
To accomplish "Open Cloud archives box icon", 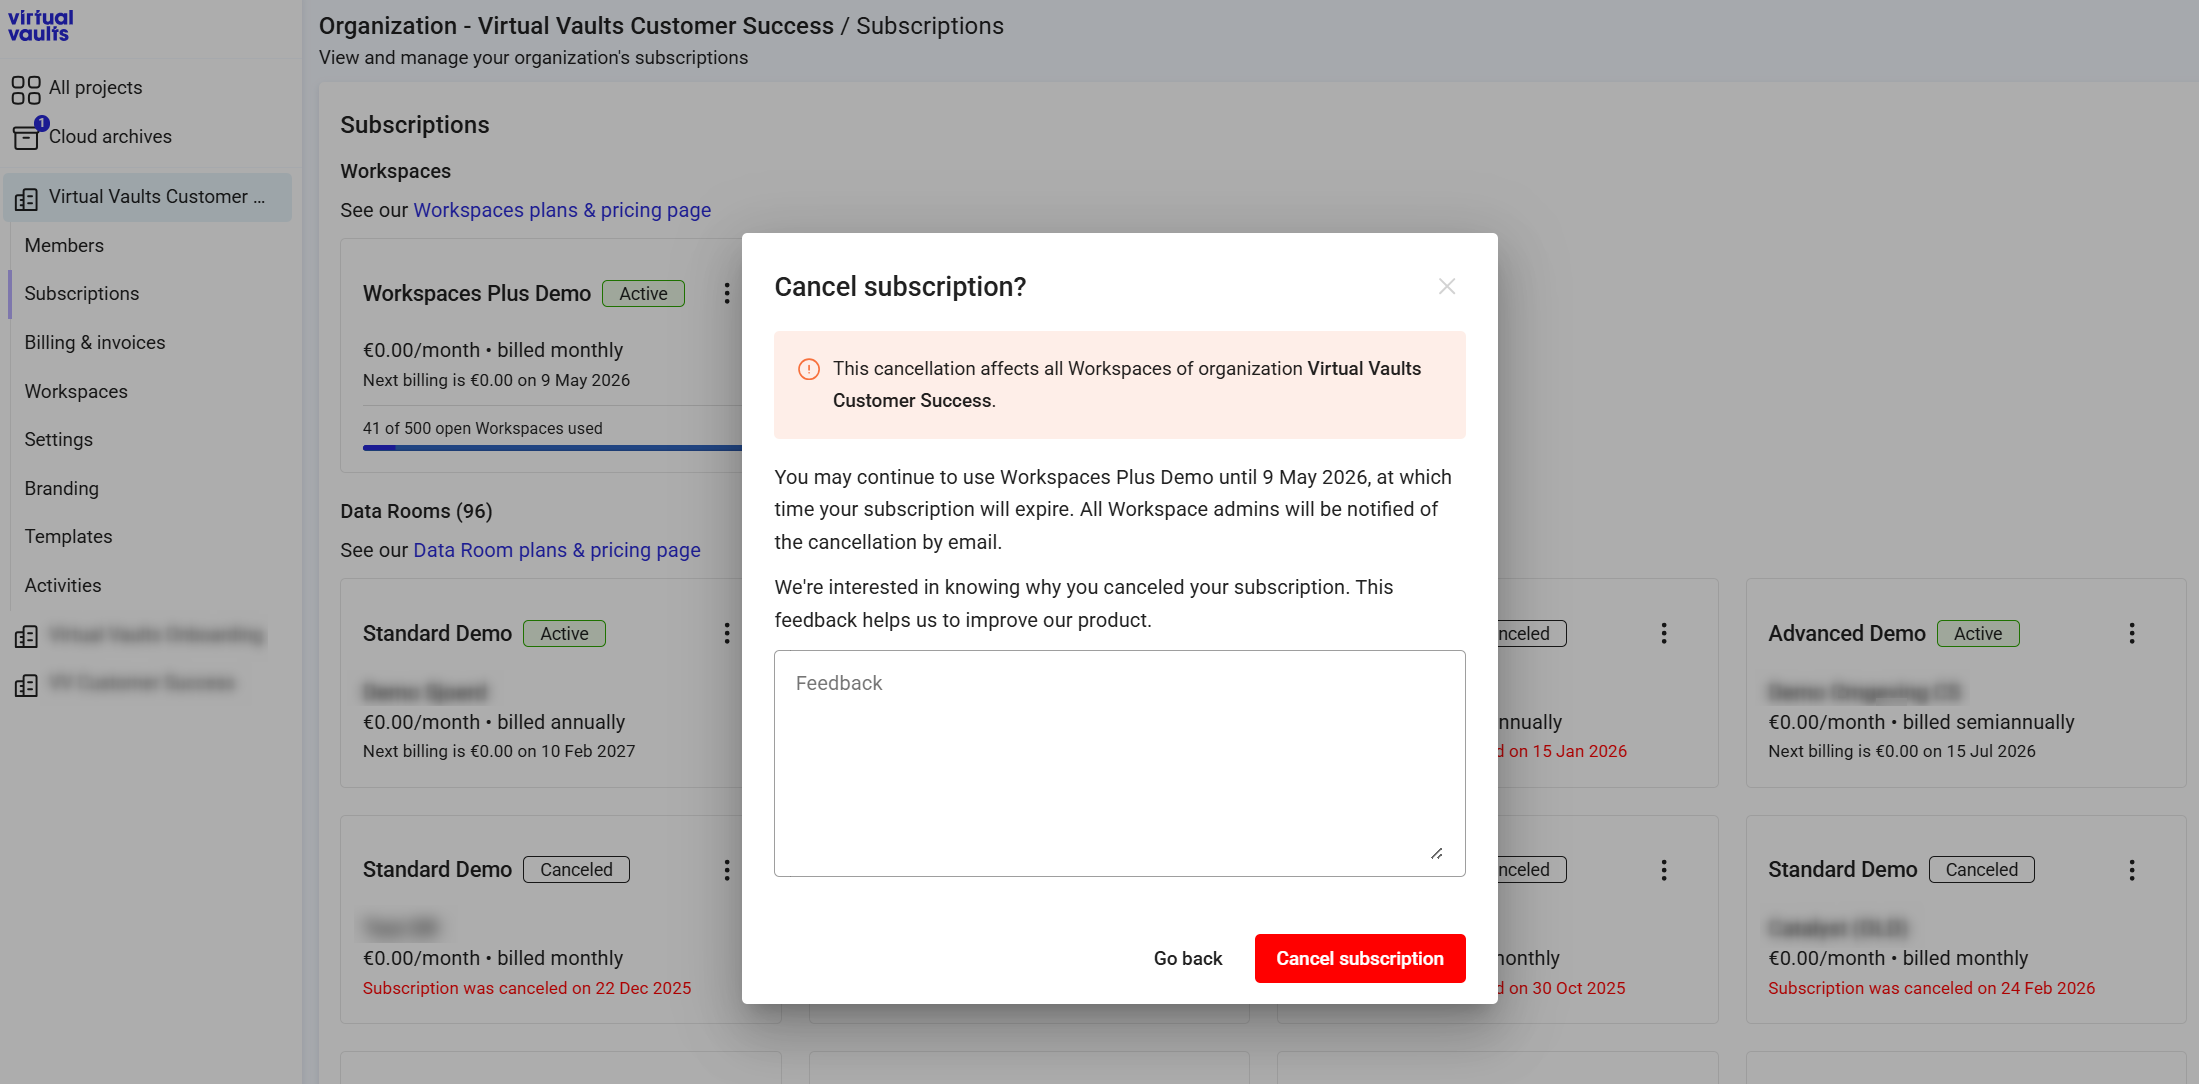I will tap(26, 138).
